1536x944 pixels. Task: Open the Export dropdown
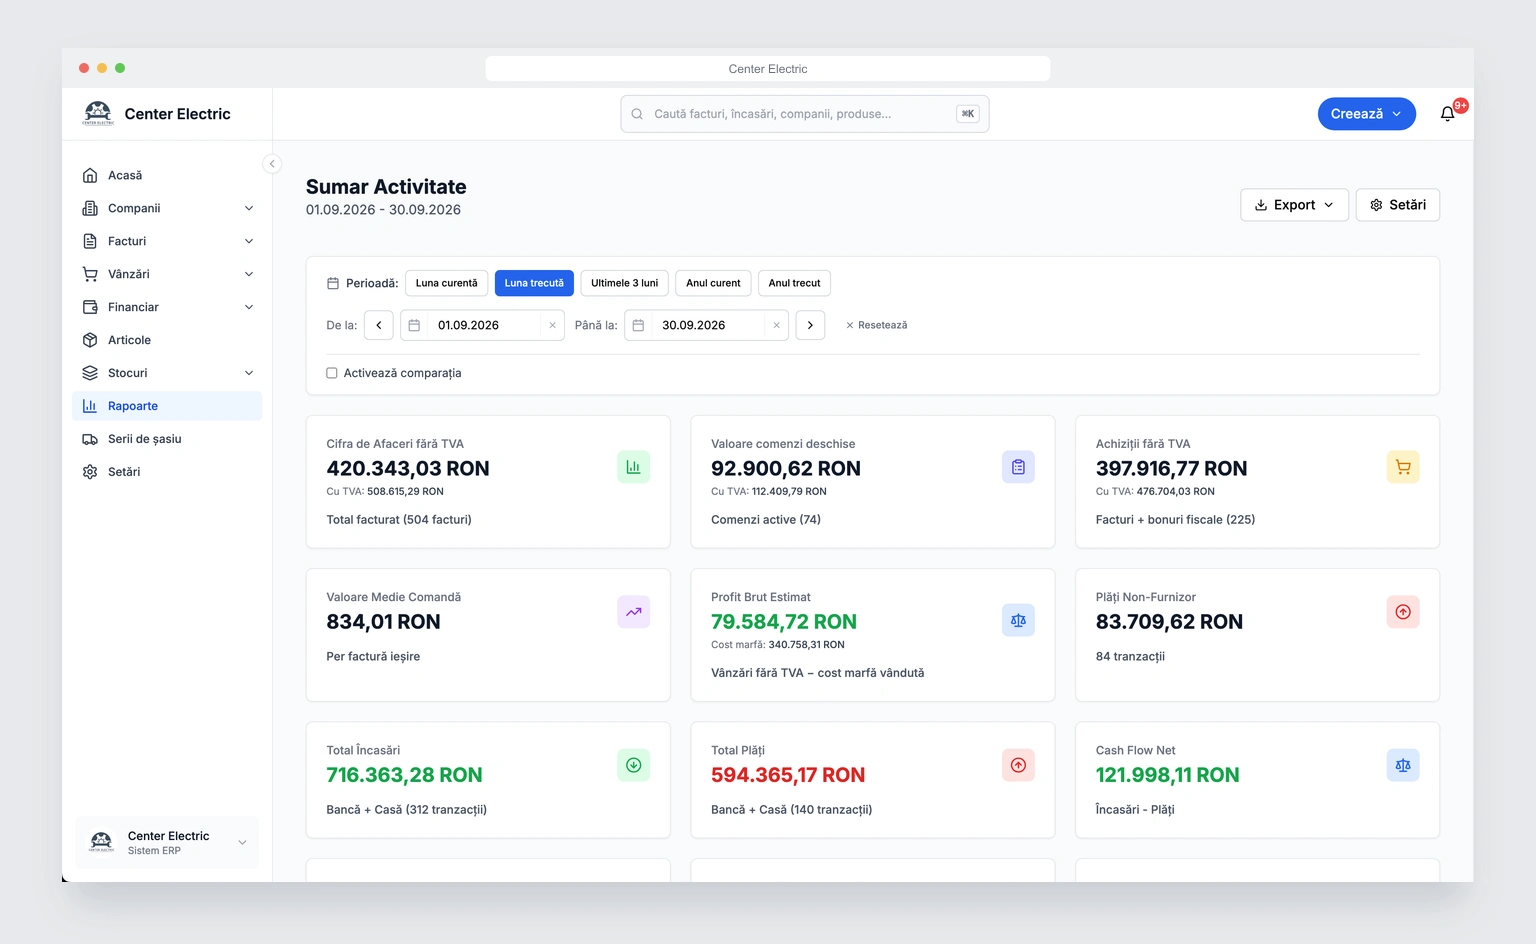[1294, 205]
